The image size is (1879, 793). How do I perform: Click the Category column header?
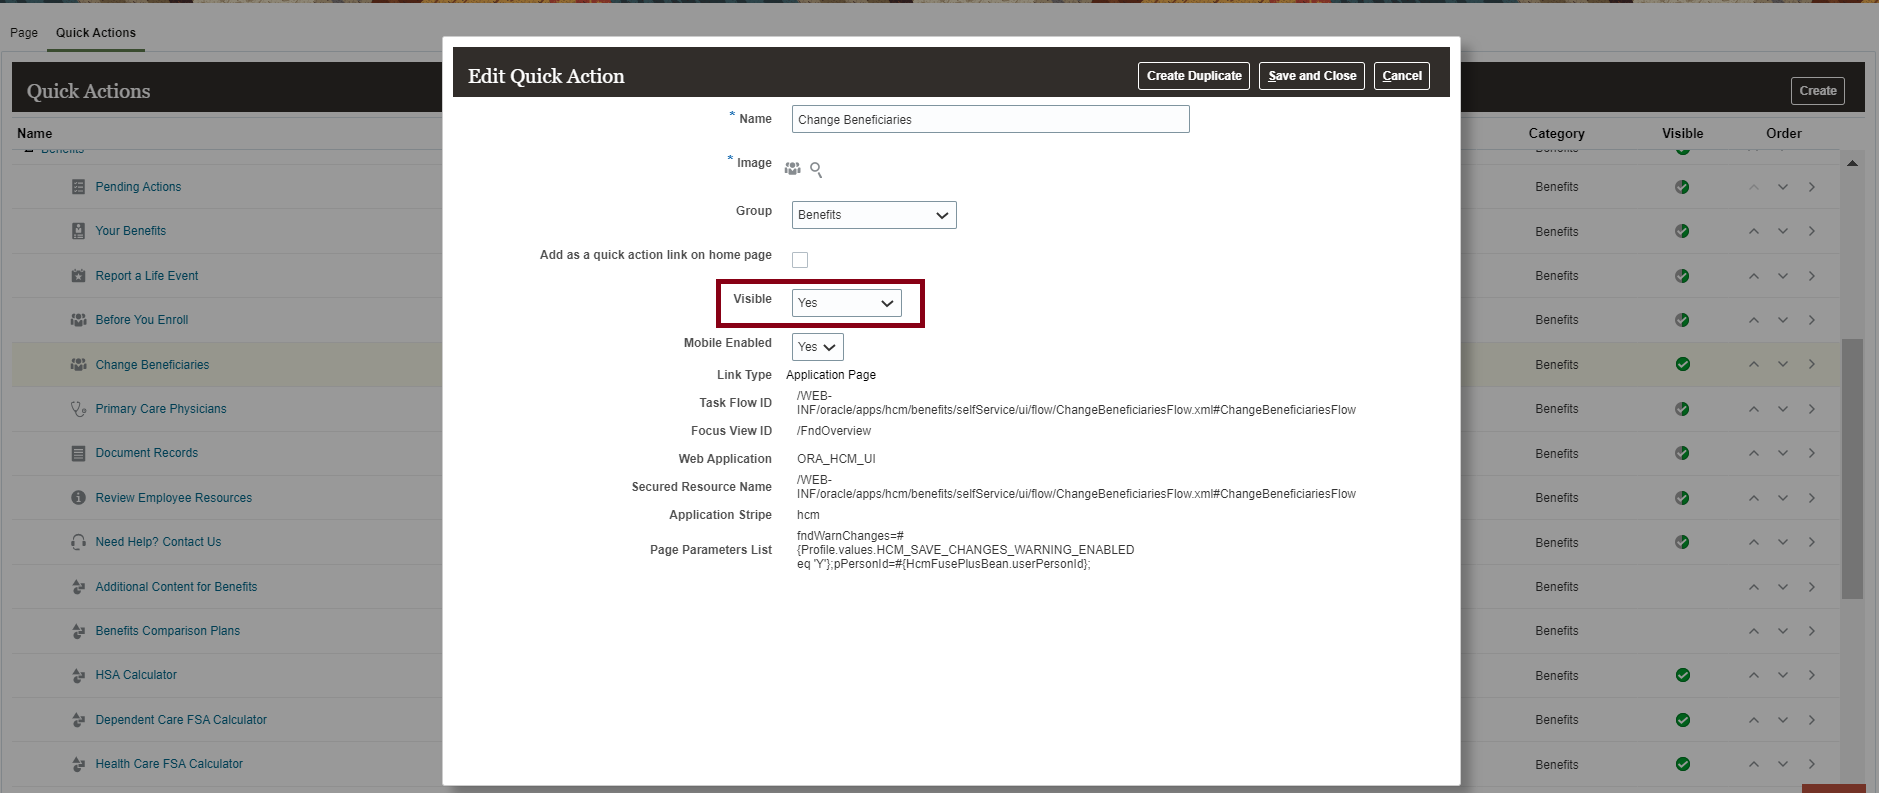1556,133
